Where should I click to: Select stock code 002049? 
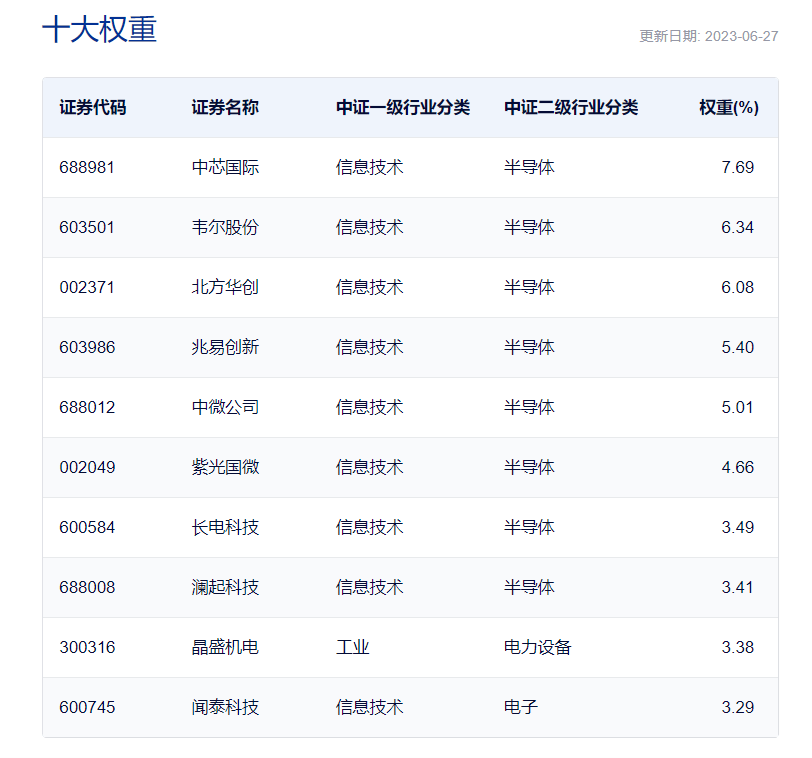click(x=87, y=468)
